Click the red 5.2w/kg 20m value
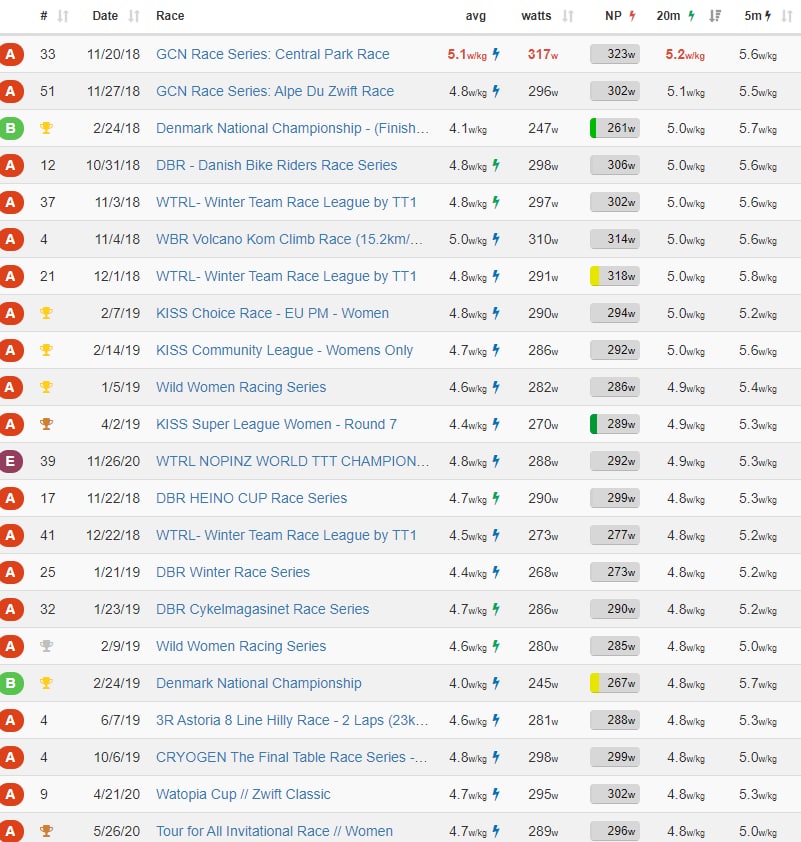The image size is (801, 842). 685,54
